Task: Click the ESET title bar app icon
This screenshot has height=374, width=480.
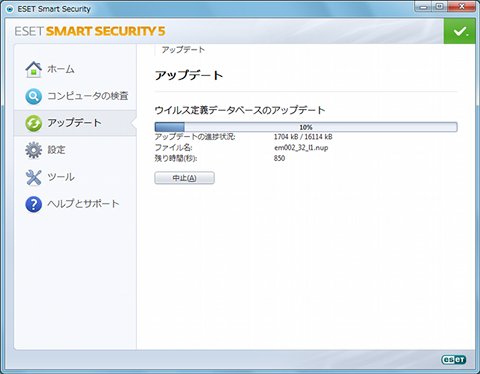Action: [10, 9]
